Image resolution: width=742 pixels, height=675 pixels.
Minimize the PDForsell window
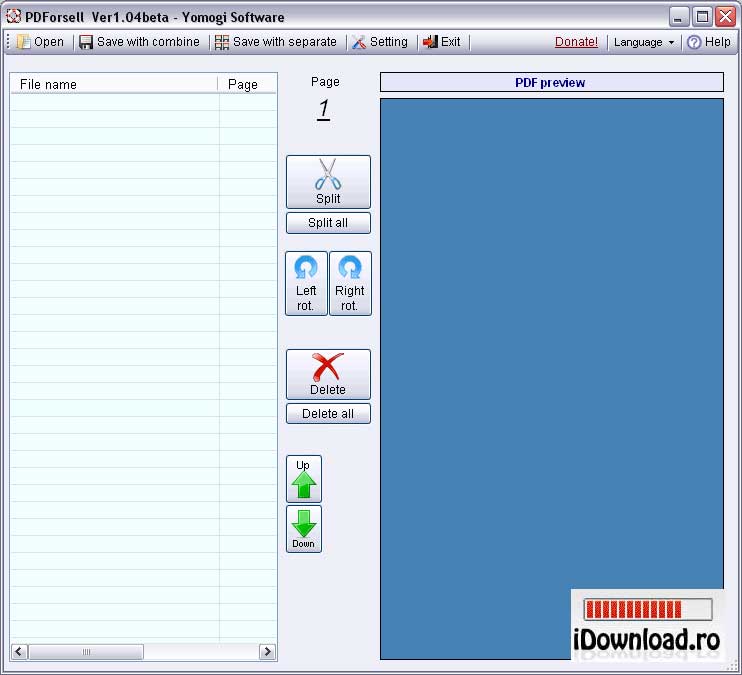(679, 17)
